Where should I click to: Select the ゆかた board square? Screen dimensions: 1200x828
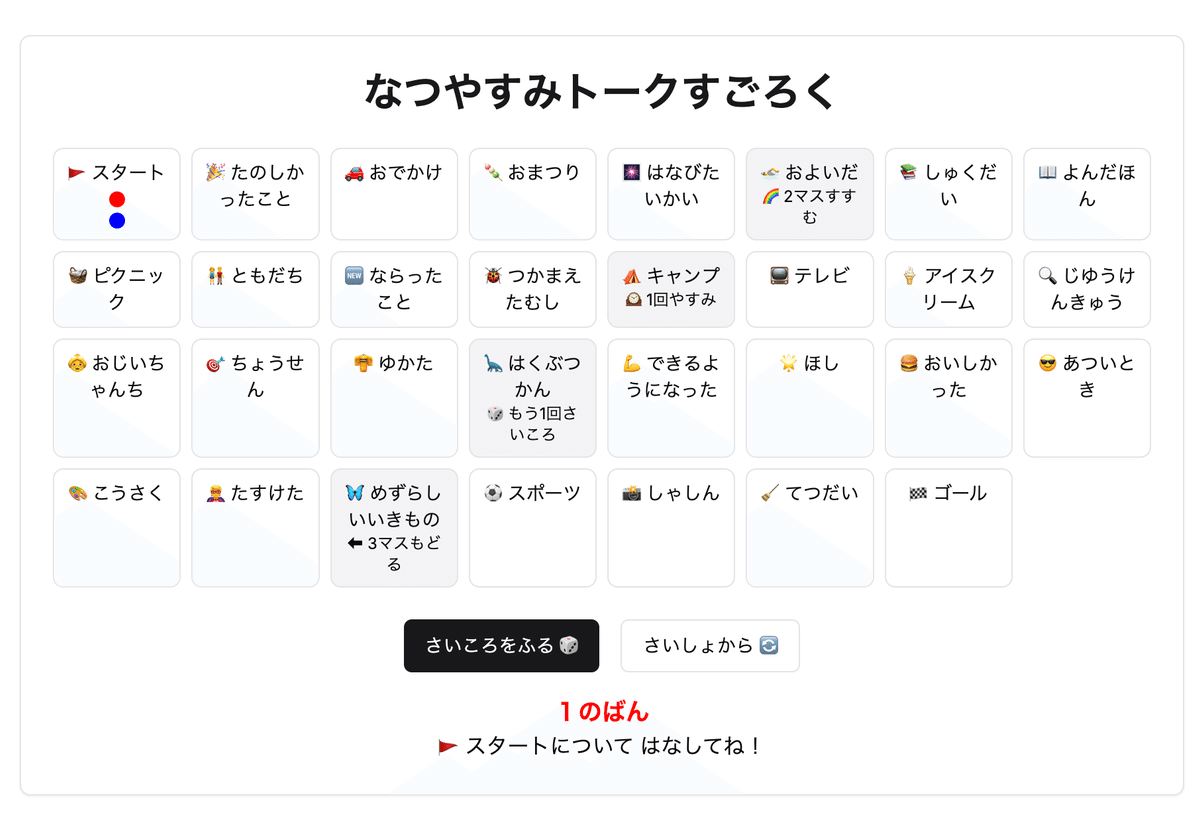(394, 398)
